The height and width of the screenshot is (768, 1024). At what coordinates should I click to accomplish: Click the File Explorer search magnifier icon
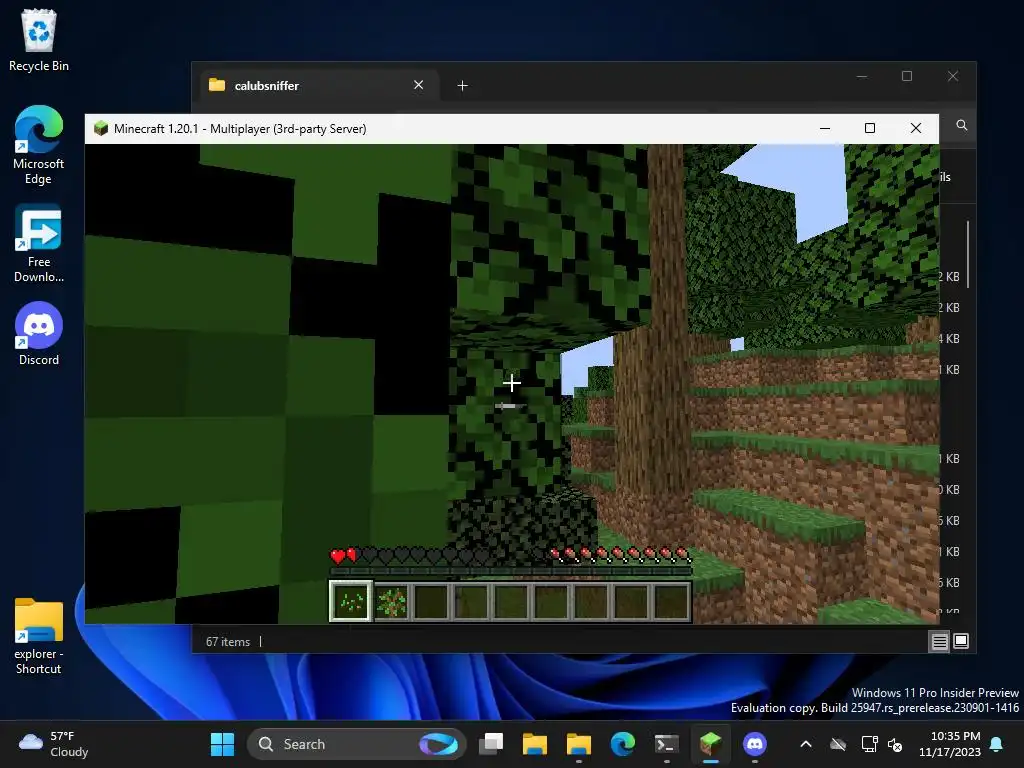coord(961,125)
